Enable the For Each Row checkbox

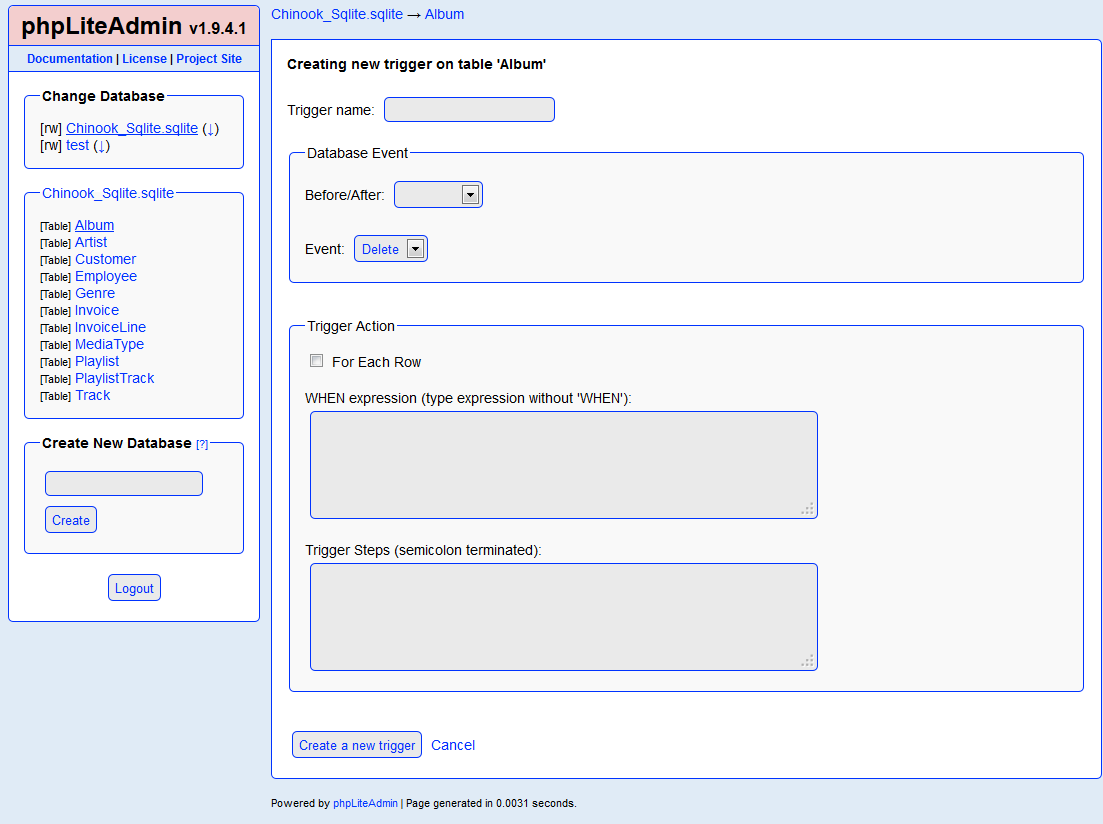coord(317,361)
